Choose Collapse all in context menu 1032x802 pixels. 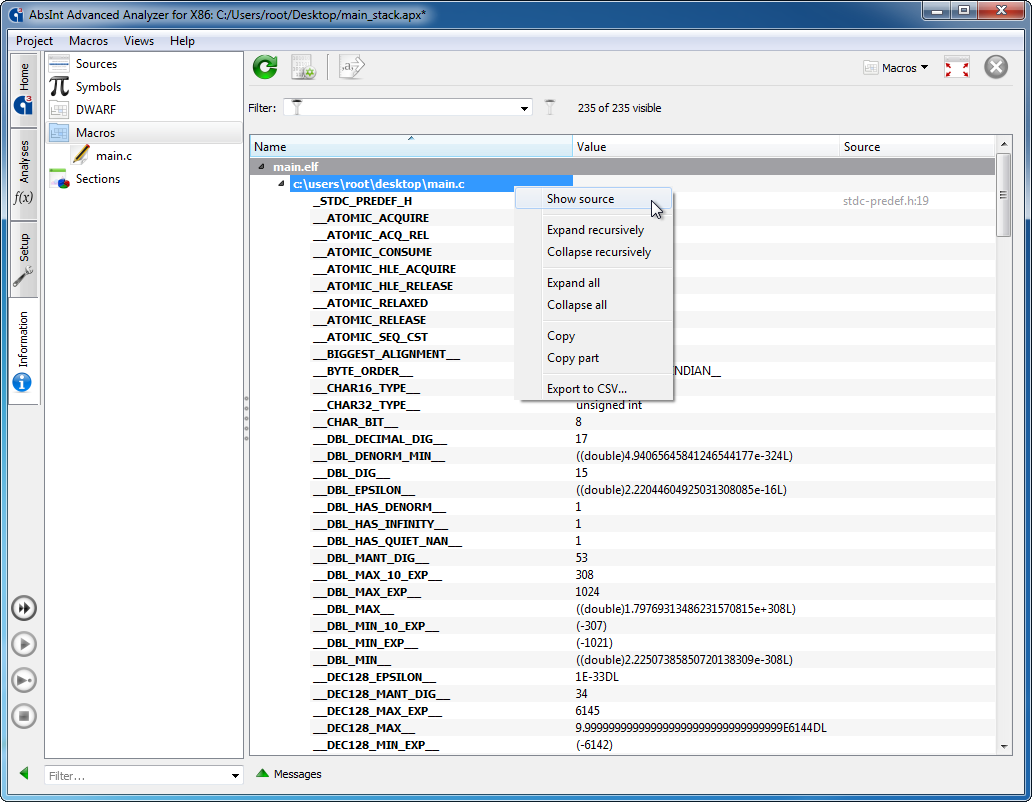(594, 305)
